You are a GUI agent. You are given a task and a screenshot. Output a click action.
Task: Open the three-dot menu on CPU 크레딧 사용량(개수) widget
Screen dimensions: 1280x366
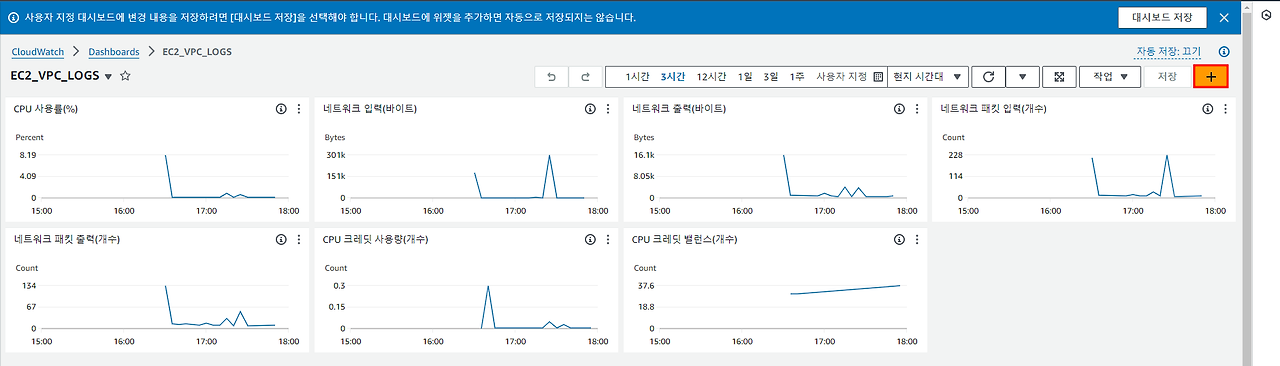pos(607,239)
